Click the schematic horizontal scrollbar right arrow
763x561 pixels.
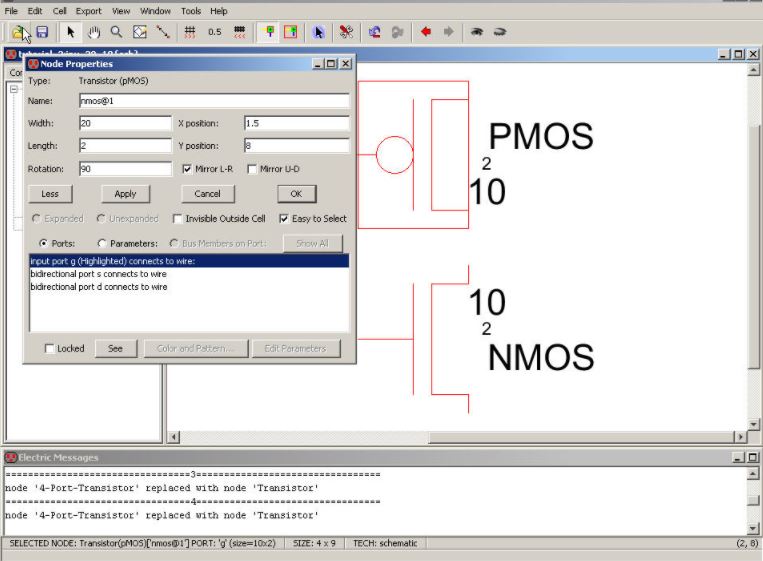pyautogui.click(x=740, y=437)
